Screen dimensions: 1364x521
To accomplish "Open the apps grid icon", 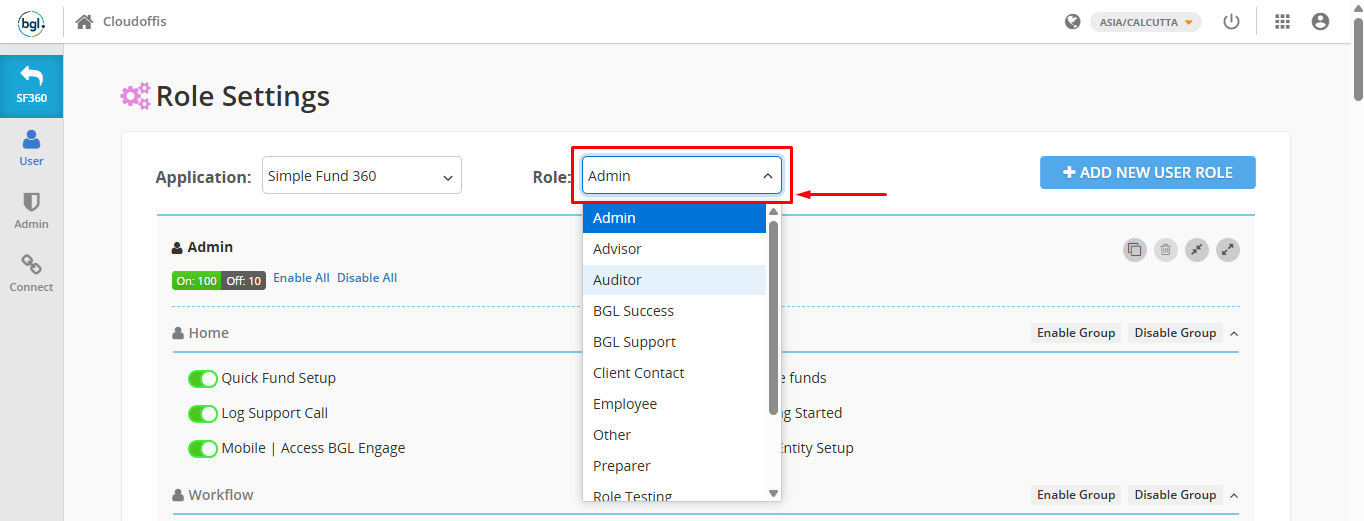I will 1283,22.
